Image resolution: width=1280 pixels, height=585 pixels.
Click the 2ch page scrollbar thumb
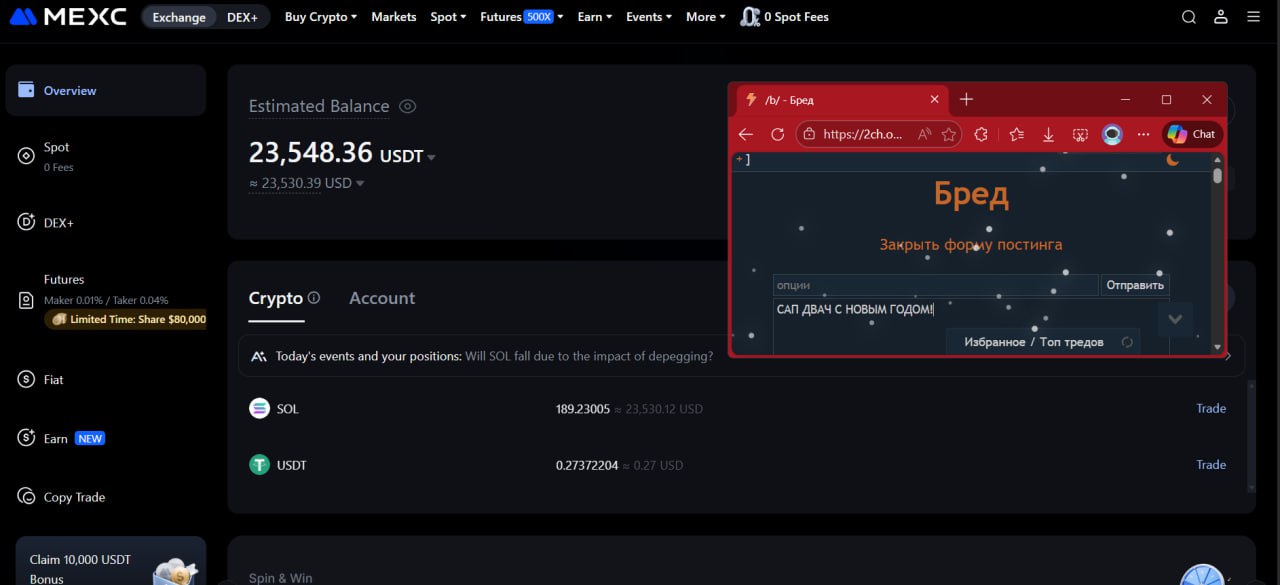pos(1217,176)
